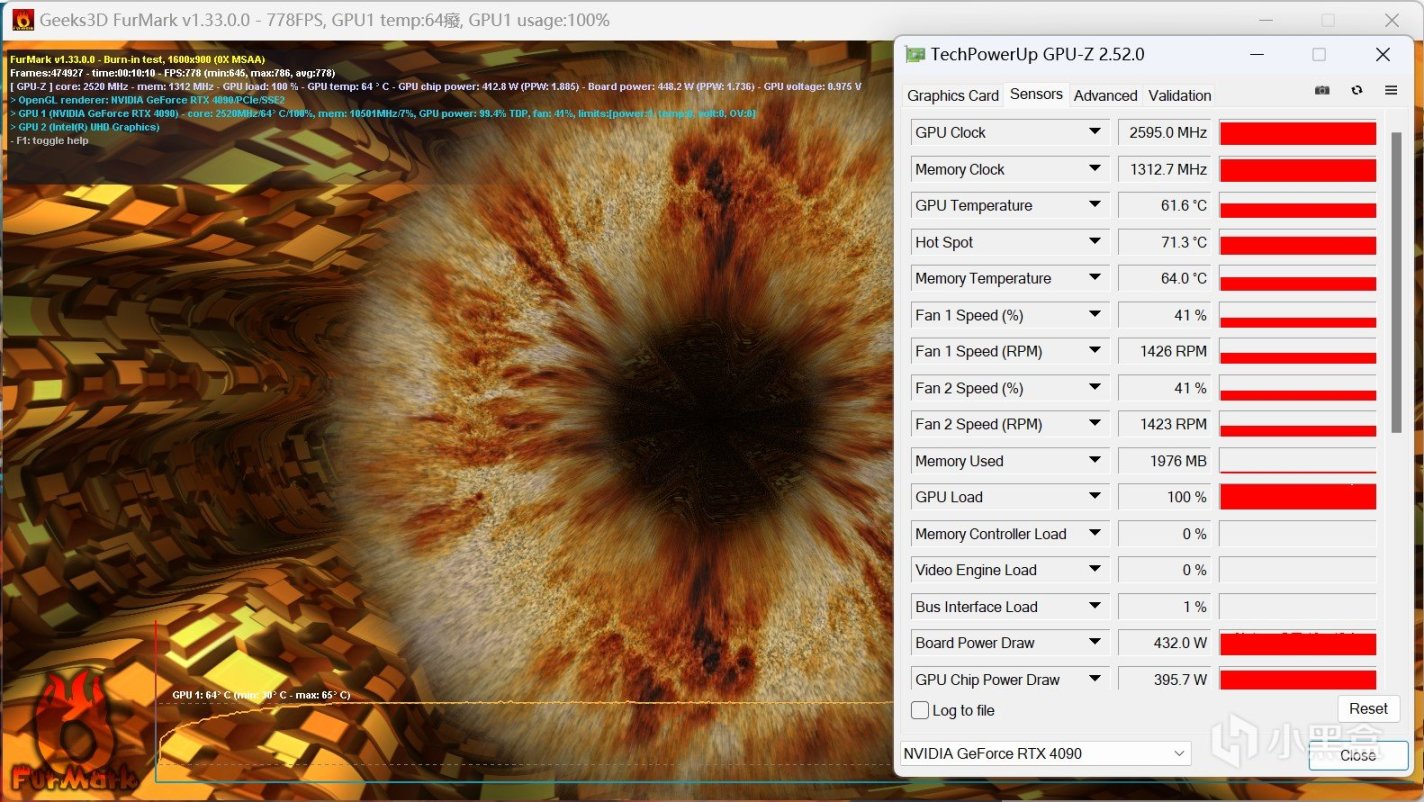Click the Memory Used history graph
Image resolution: width=1424 pixels, height=802 pixels.
click(1298, 461)
